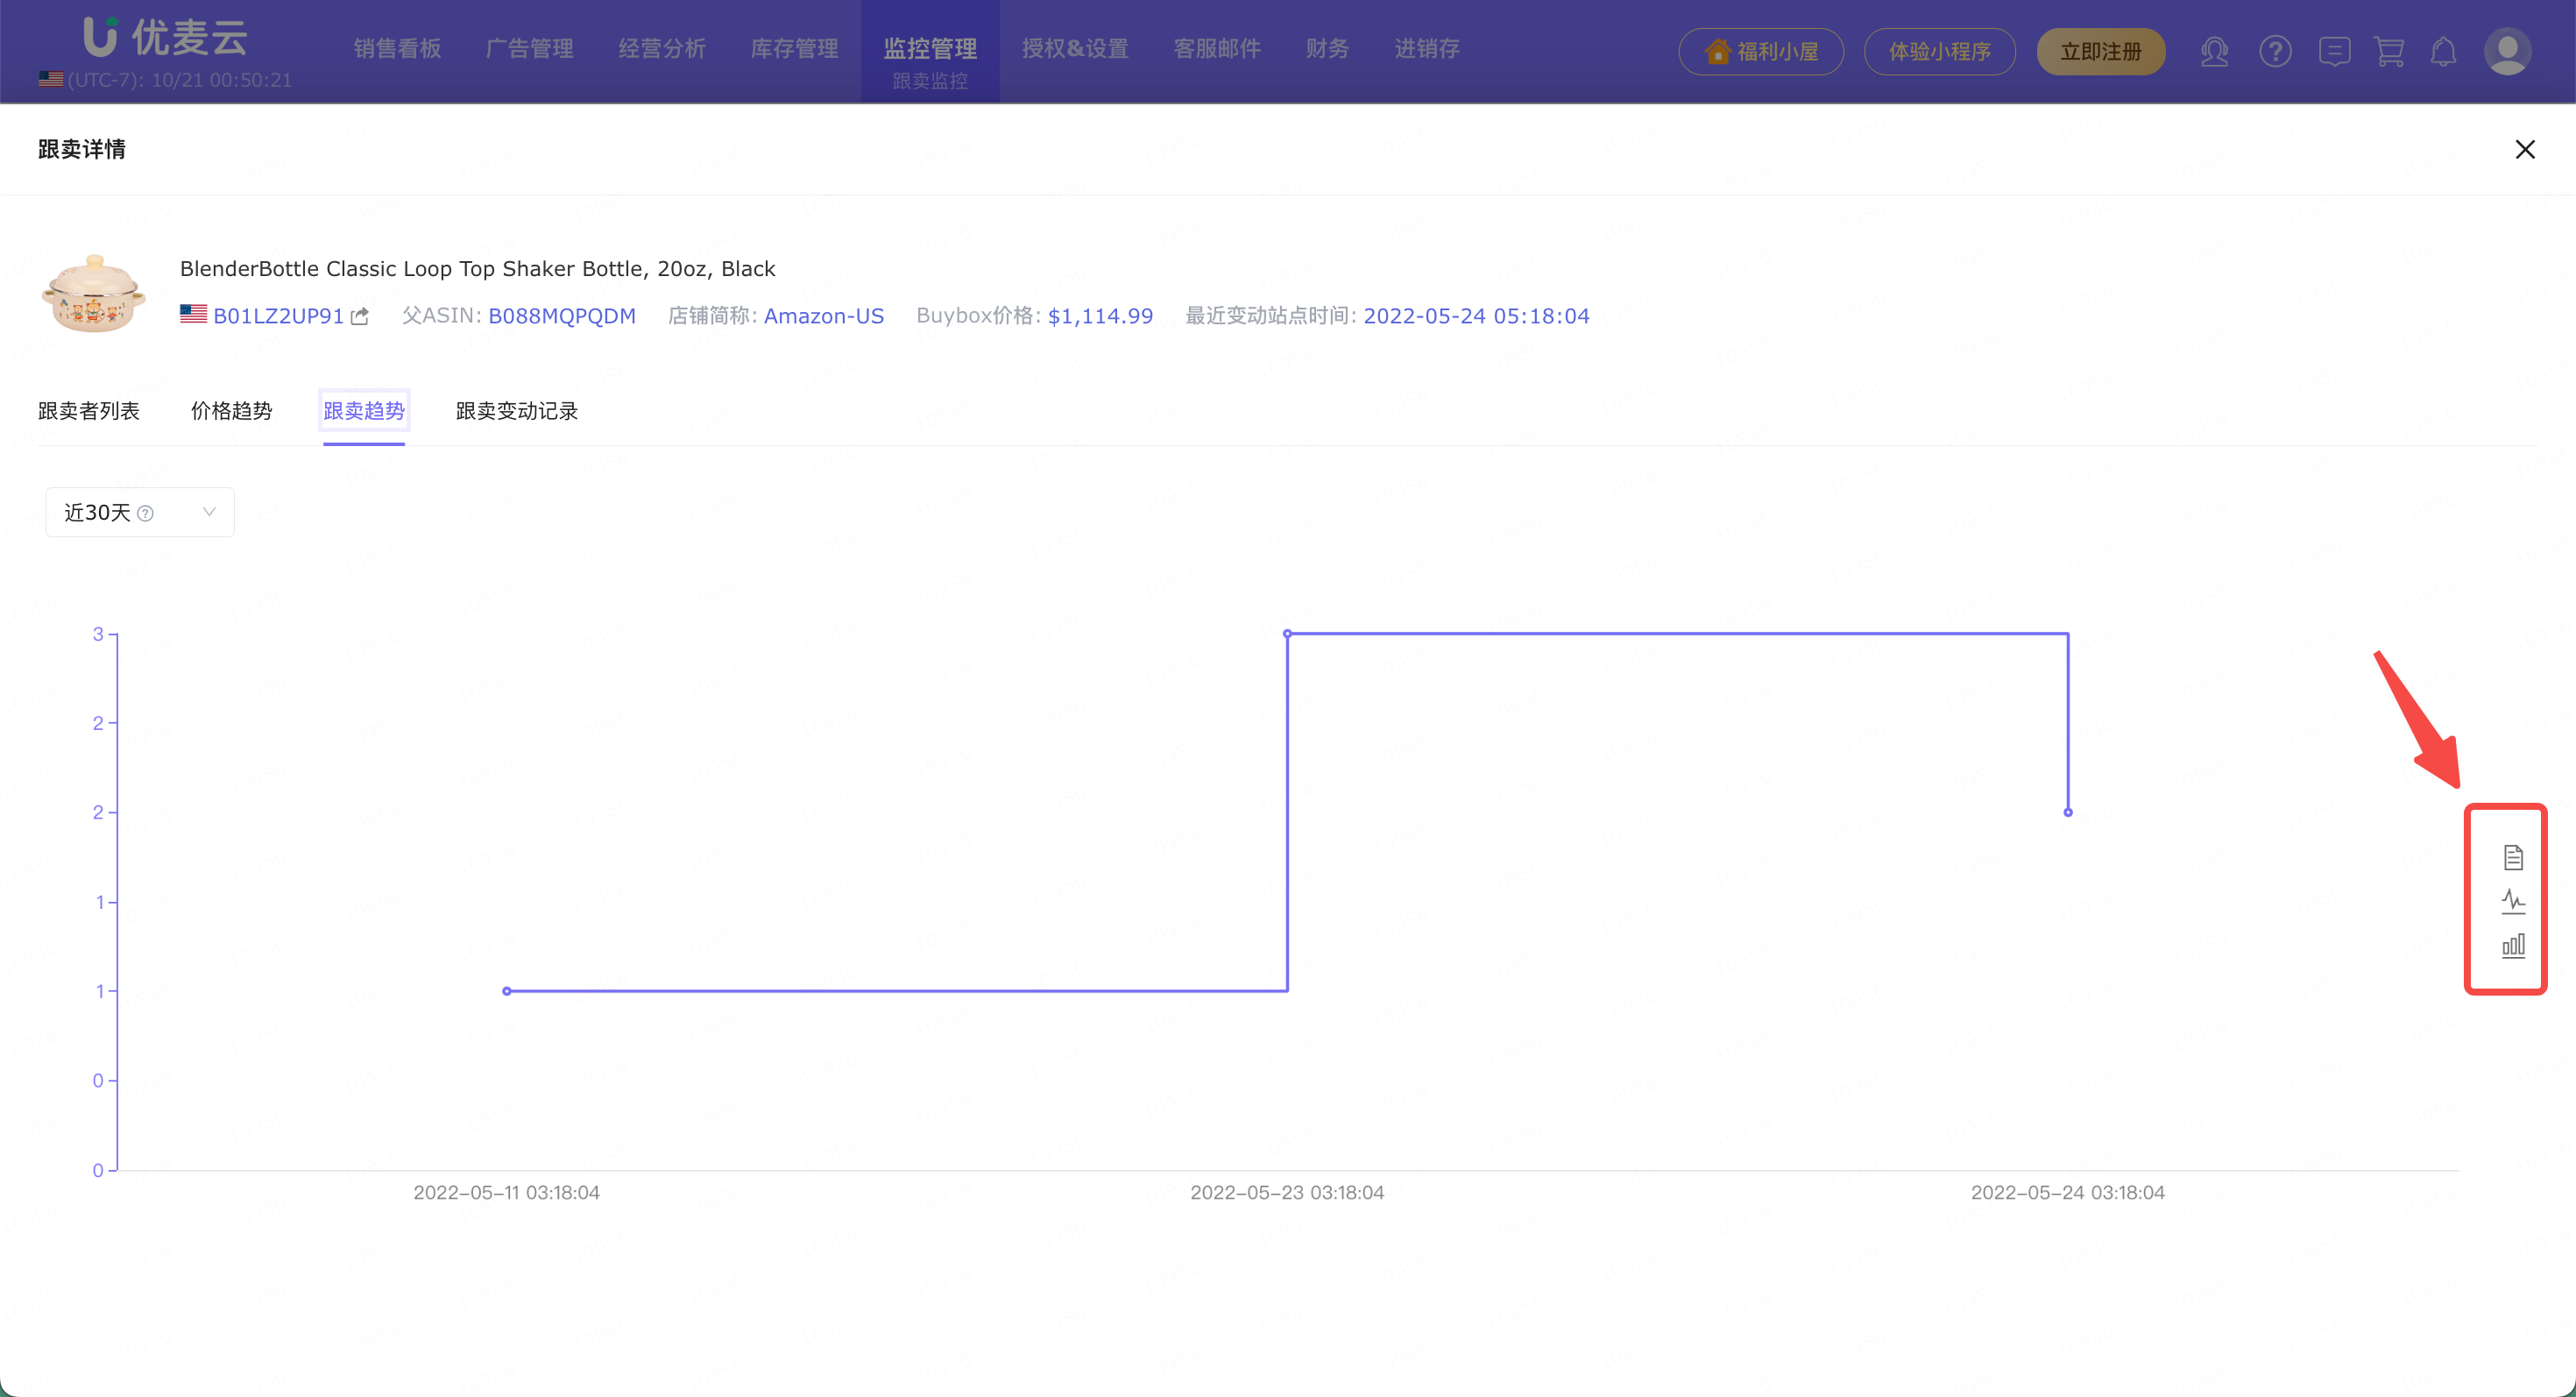Viewport: 2576px width, 1397px height.
Task: Open the message feedback icon
Action: (x=2333, y=51)
